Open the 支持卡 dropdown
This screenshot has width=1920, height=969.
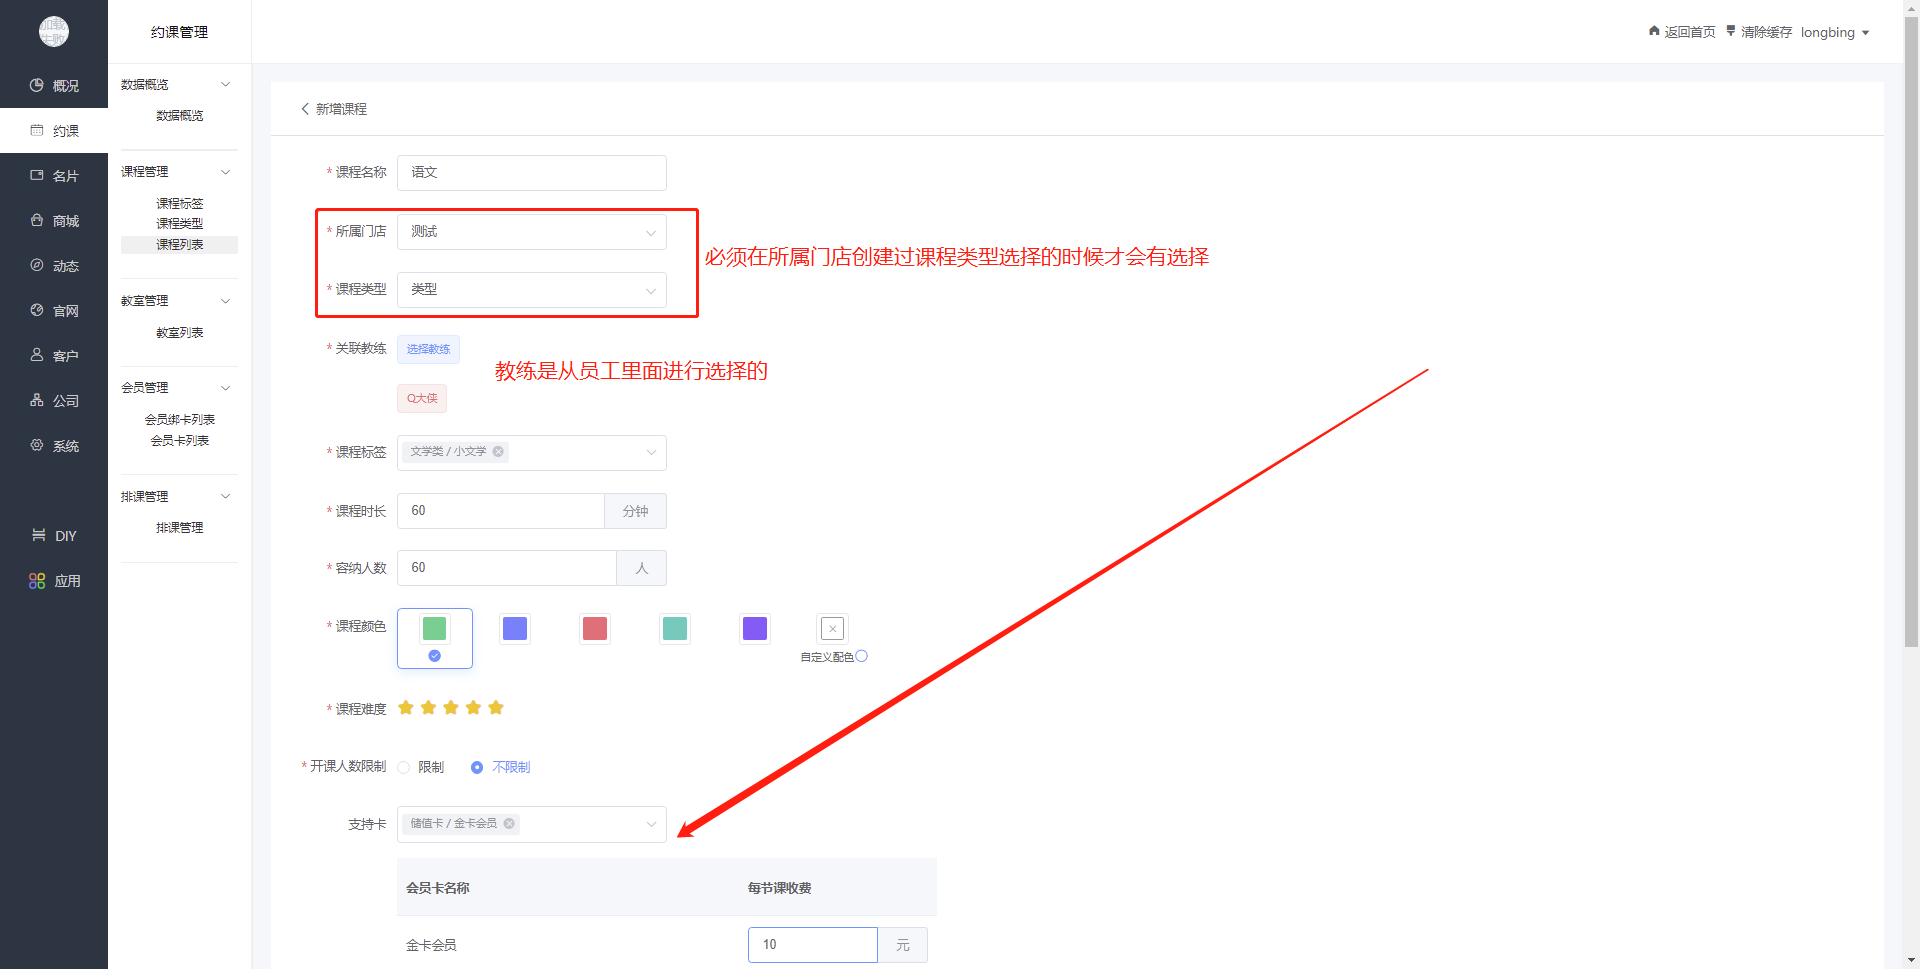click(x=532, y=825)
